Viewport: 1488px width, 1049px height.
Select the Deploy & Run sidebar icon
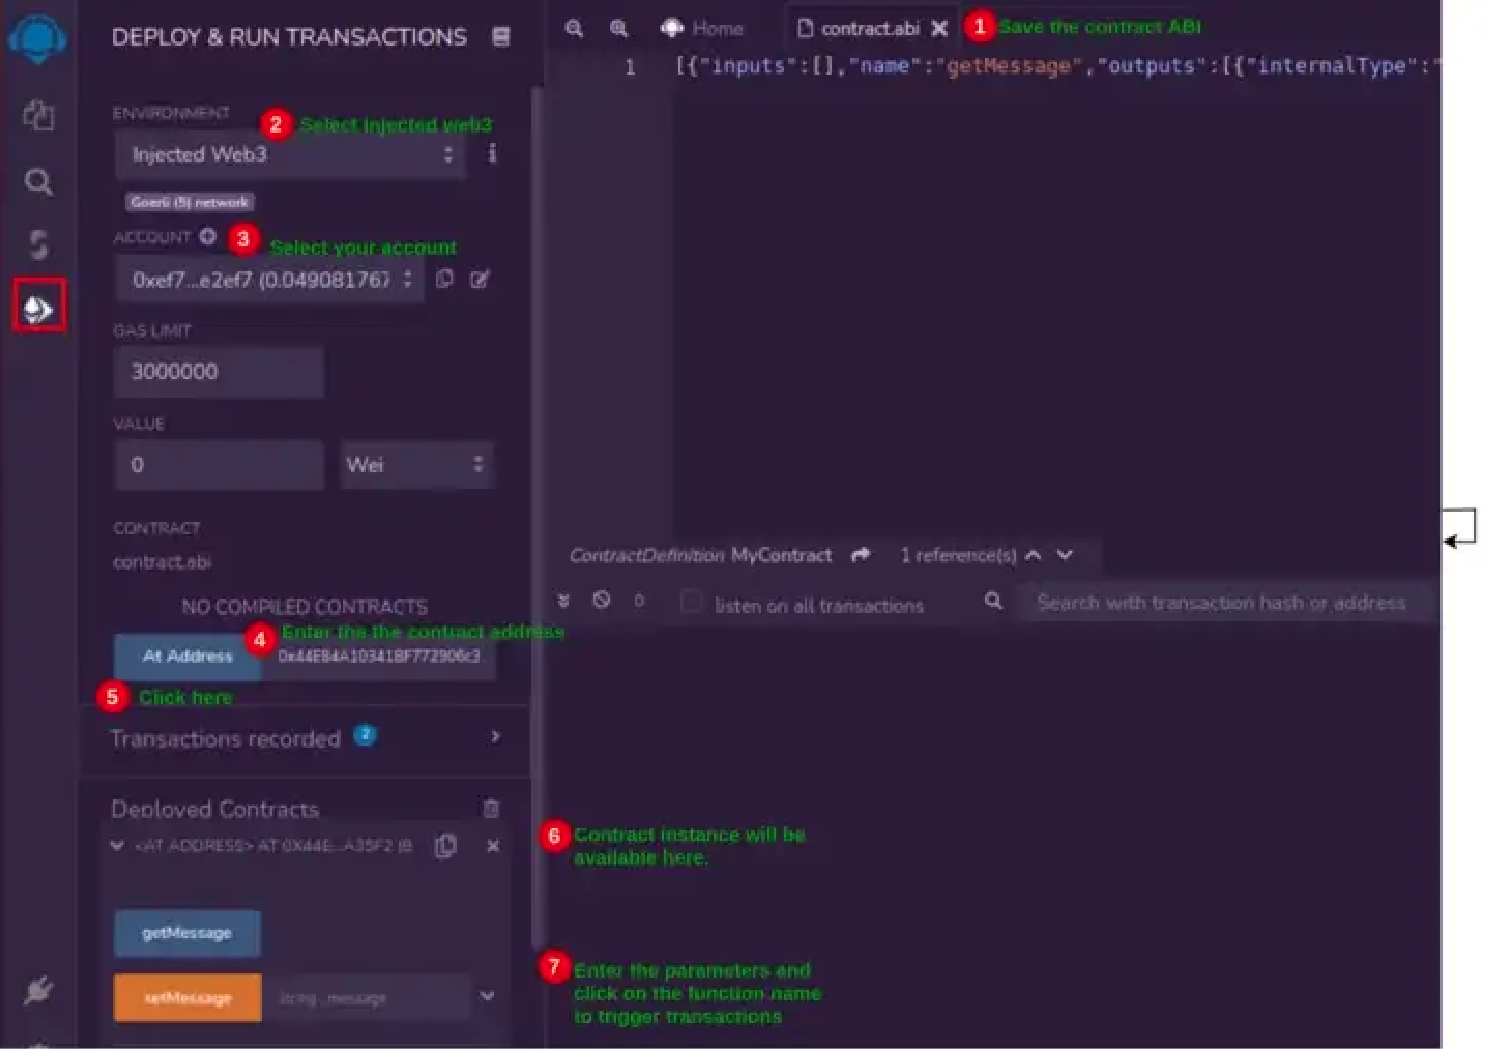coord(39,308)
